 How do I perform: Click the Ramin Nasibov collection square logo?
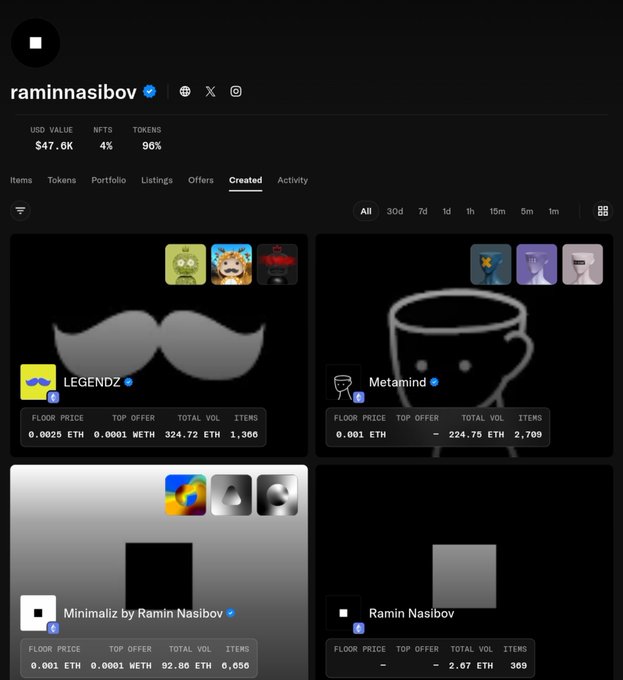pos(343,613)
